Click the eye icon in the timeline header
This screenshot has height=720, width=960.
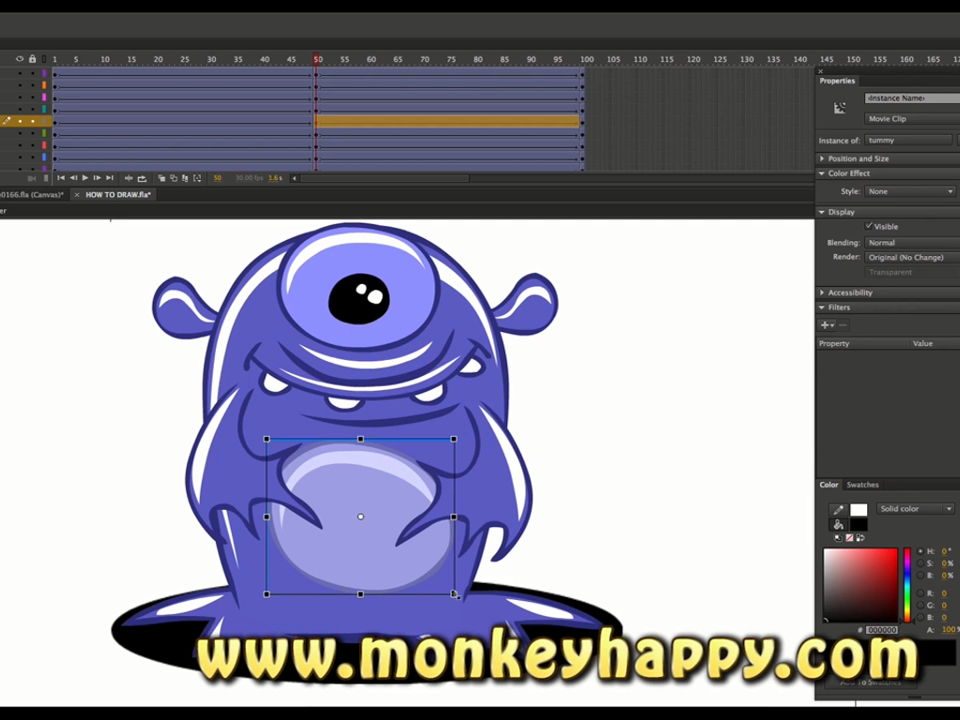point(20,59)
